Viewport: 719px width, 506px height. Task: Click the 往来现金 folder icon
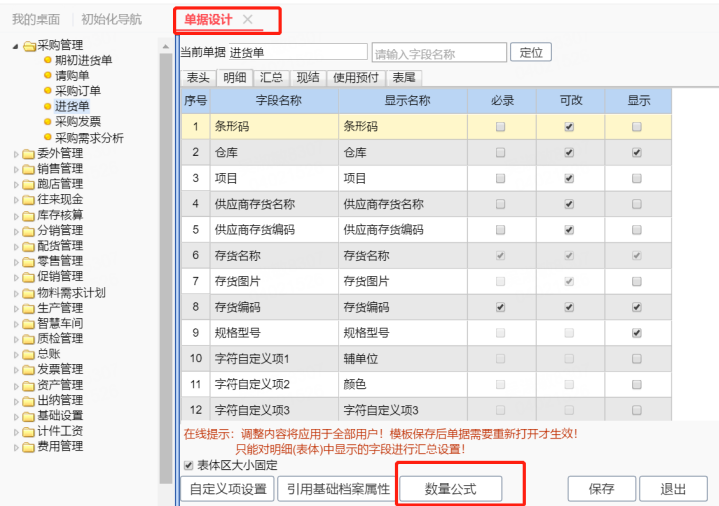pyautogui.click(x=28, y=200)
